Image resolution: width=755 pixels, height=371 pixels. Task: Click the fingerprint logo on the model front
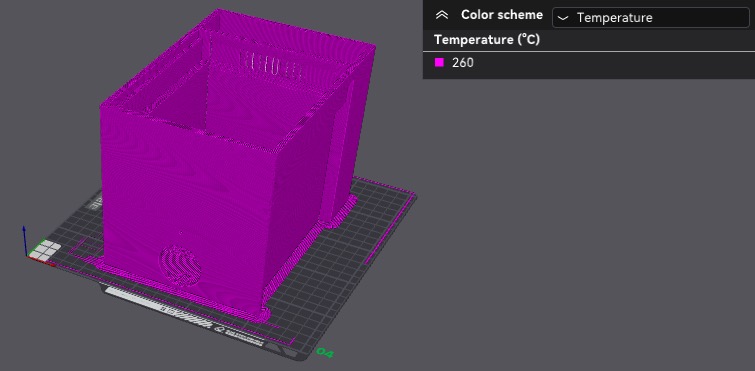pos(180,266)
